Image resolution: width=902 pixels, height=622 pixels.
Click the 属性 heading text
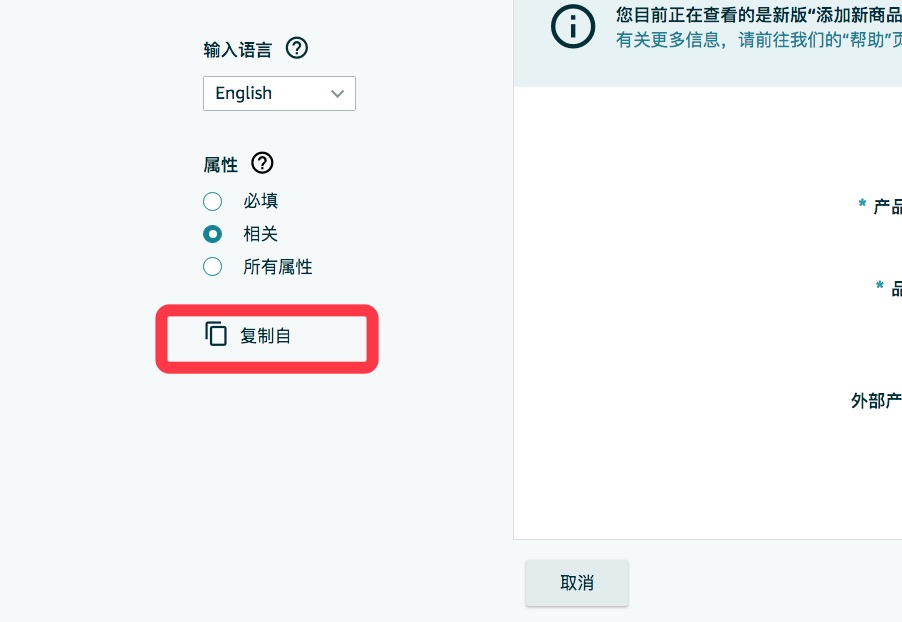coord(220,165)
